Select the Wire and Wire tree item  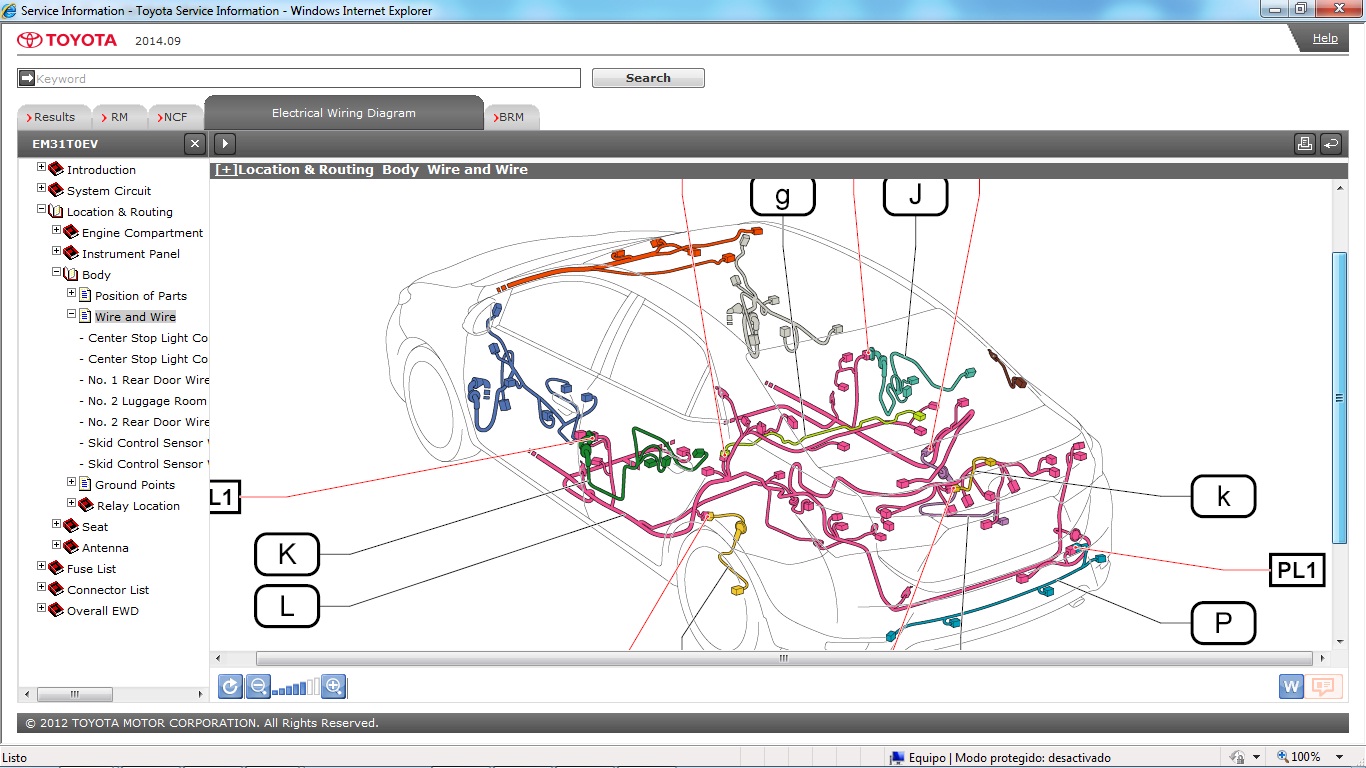pos(135,317)
